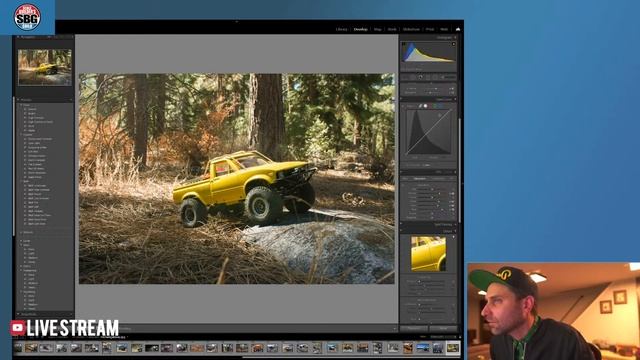Hide the Detail preview with its triangle
Screen dimensions: 640x360
click(453, 237)
